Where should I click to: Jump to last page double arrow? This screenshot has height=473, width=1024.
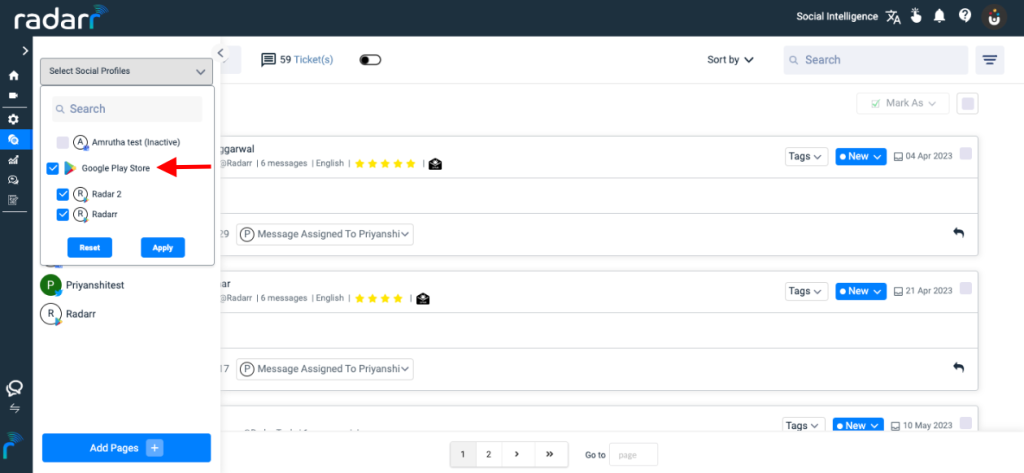[x=550, y=454]
